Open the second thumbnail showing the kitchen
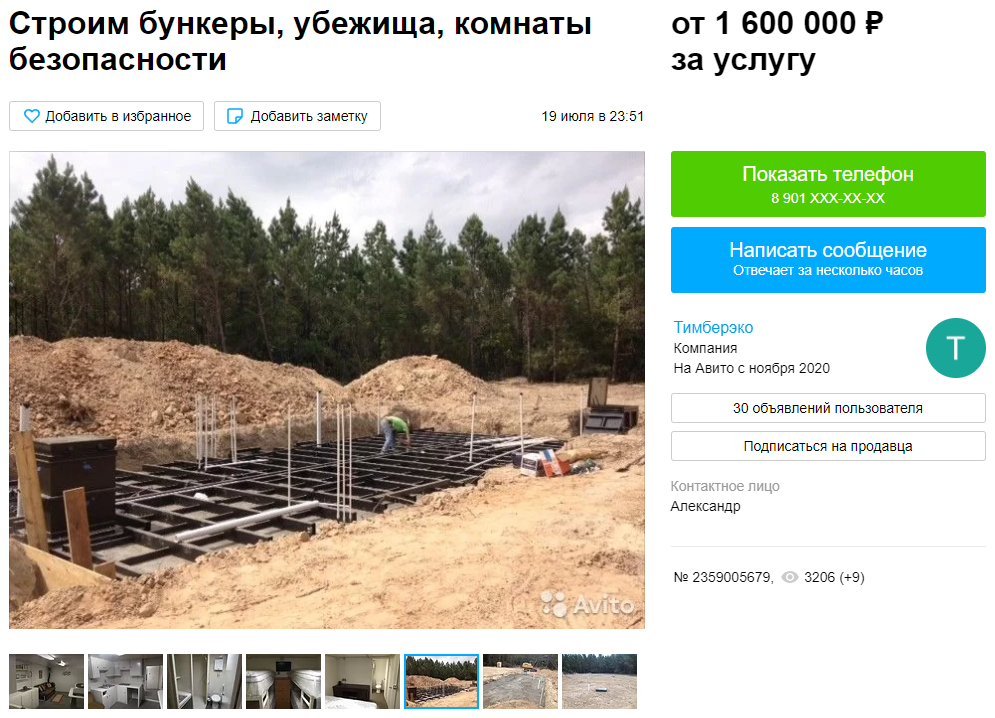This screenshot has width=995, height=718. [x=125, y=681]
